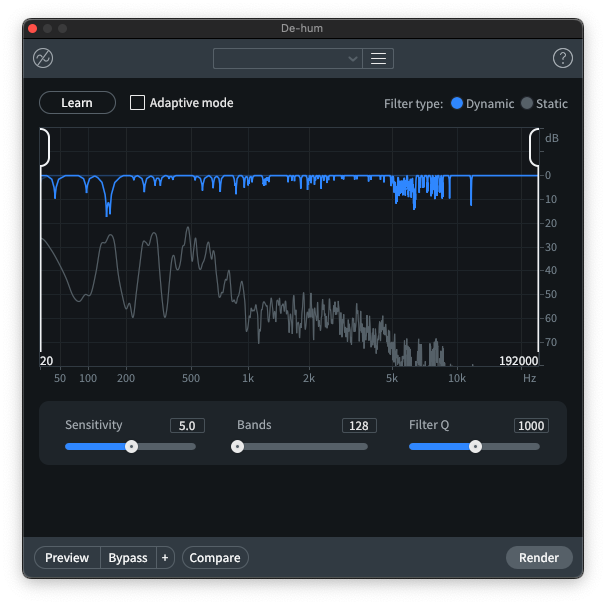The height and width of the screenshot is (605, 606).
Task: Click the Filter Q value field 1000
Action: click(x=531, y=425)
